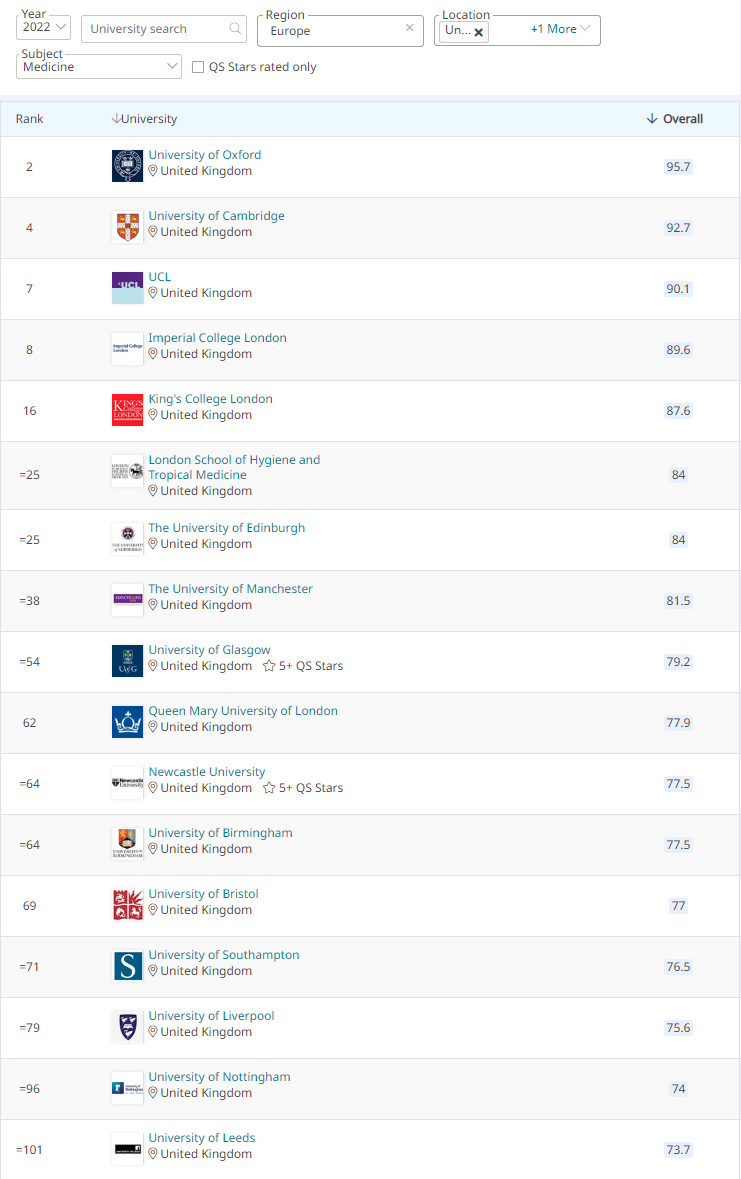Screen dimensions: 741x1179
Task: Enable QS Stars rated only checkbox
Action: [x=198, y=67]
